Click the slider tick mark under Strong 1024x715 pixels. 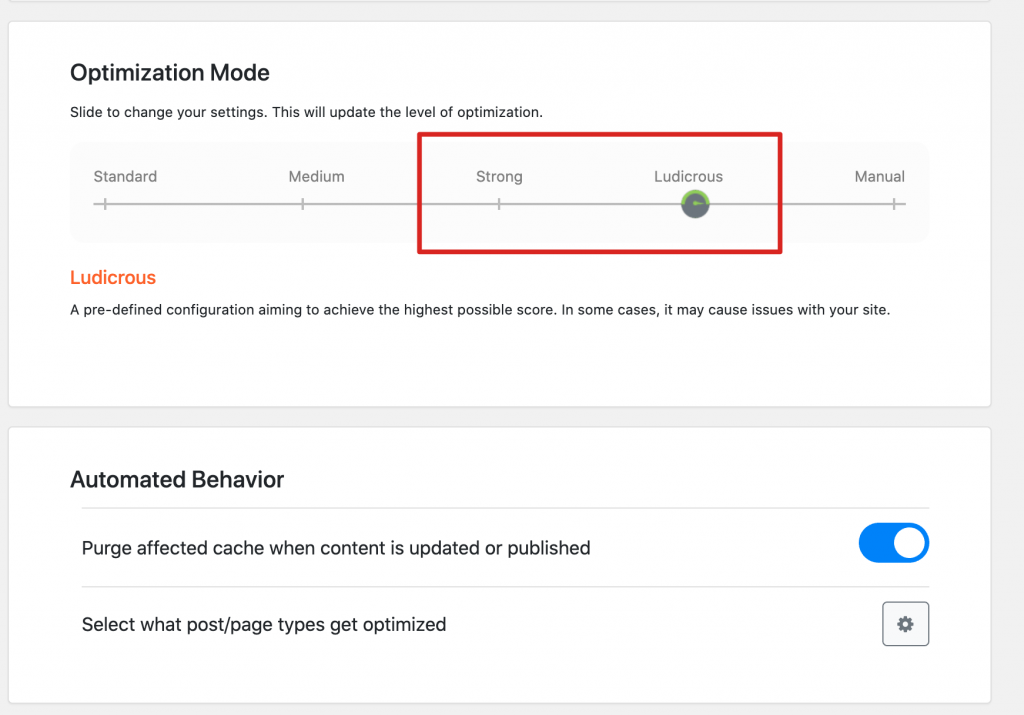[x=499, y=204]
